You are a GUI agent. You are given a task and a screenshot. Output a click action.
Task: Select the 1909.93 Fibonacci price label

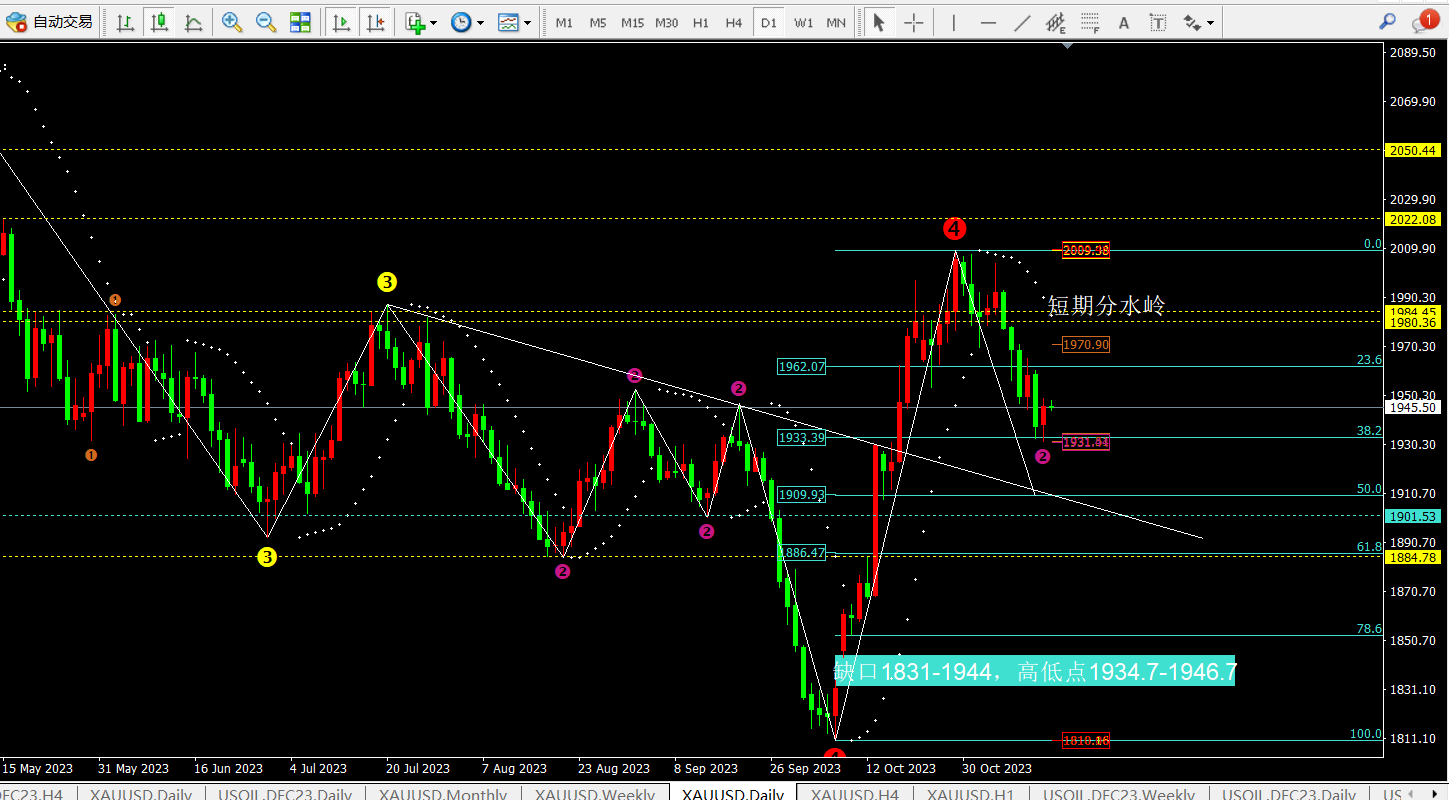pyautogui.click(x=802, y=495)
